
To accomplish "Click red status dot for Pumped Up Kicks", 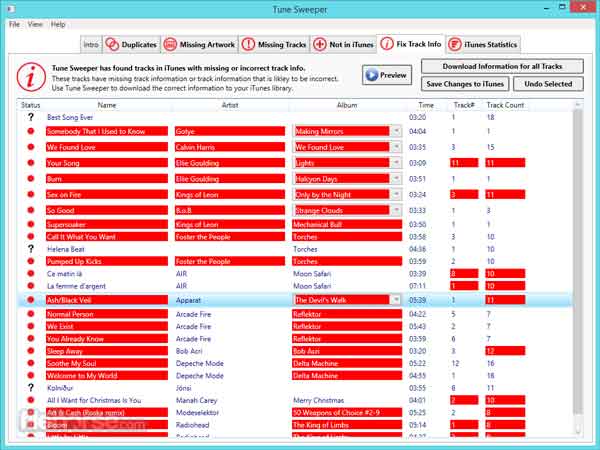I will click(x=31, y=261).
